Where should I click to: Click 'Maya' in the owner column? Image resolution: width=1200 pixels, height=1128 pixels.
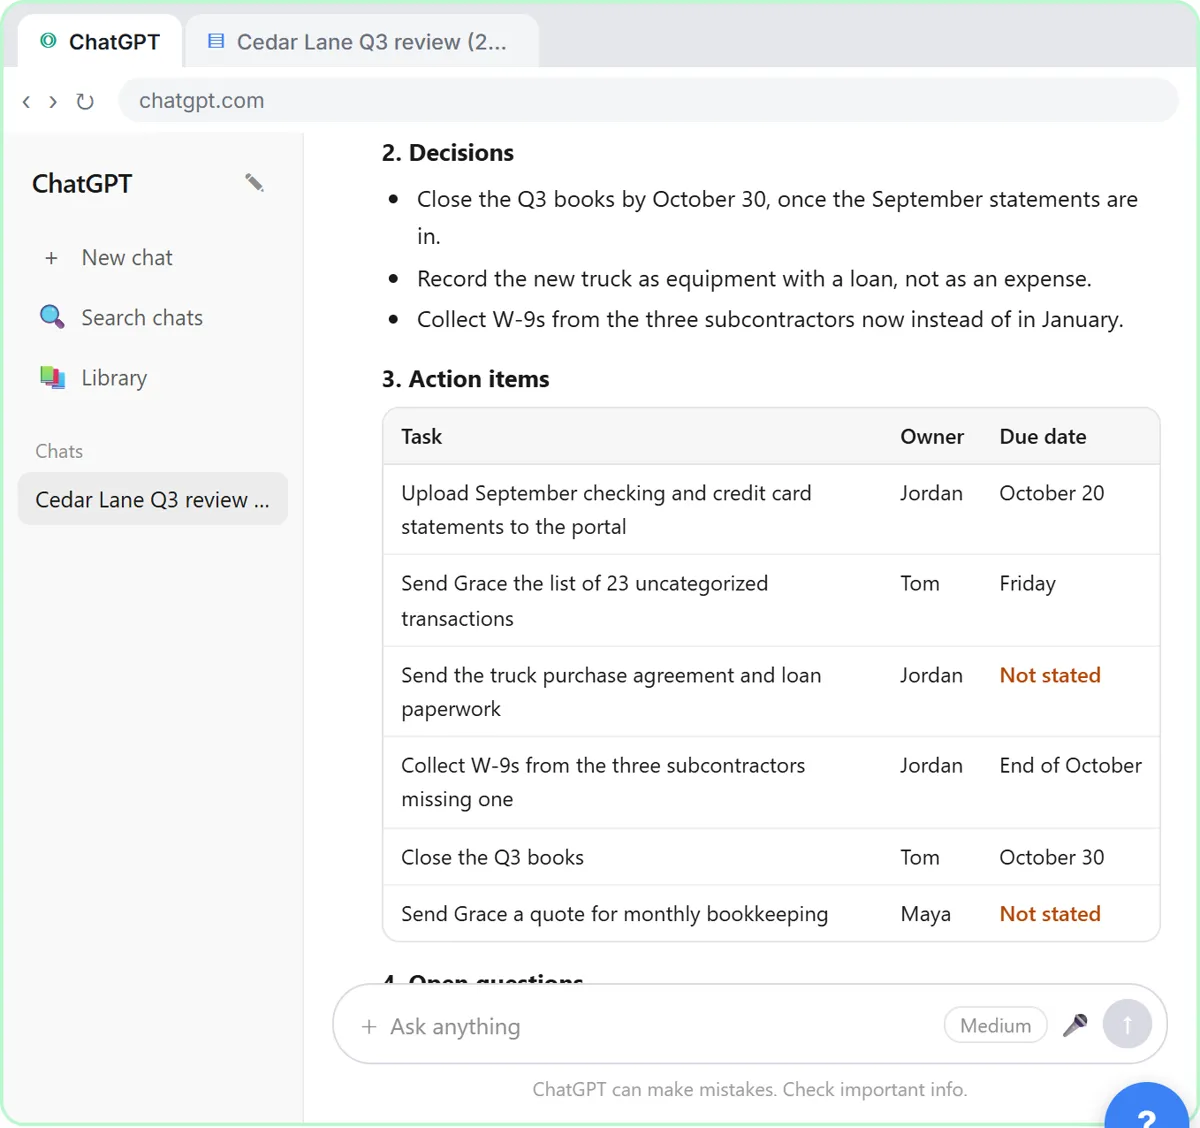pos(926,914)
